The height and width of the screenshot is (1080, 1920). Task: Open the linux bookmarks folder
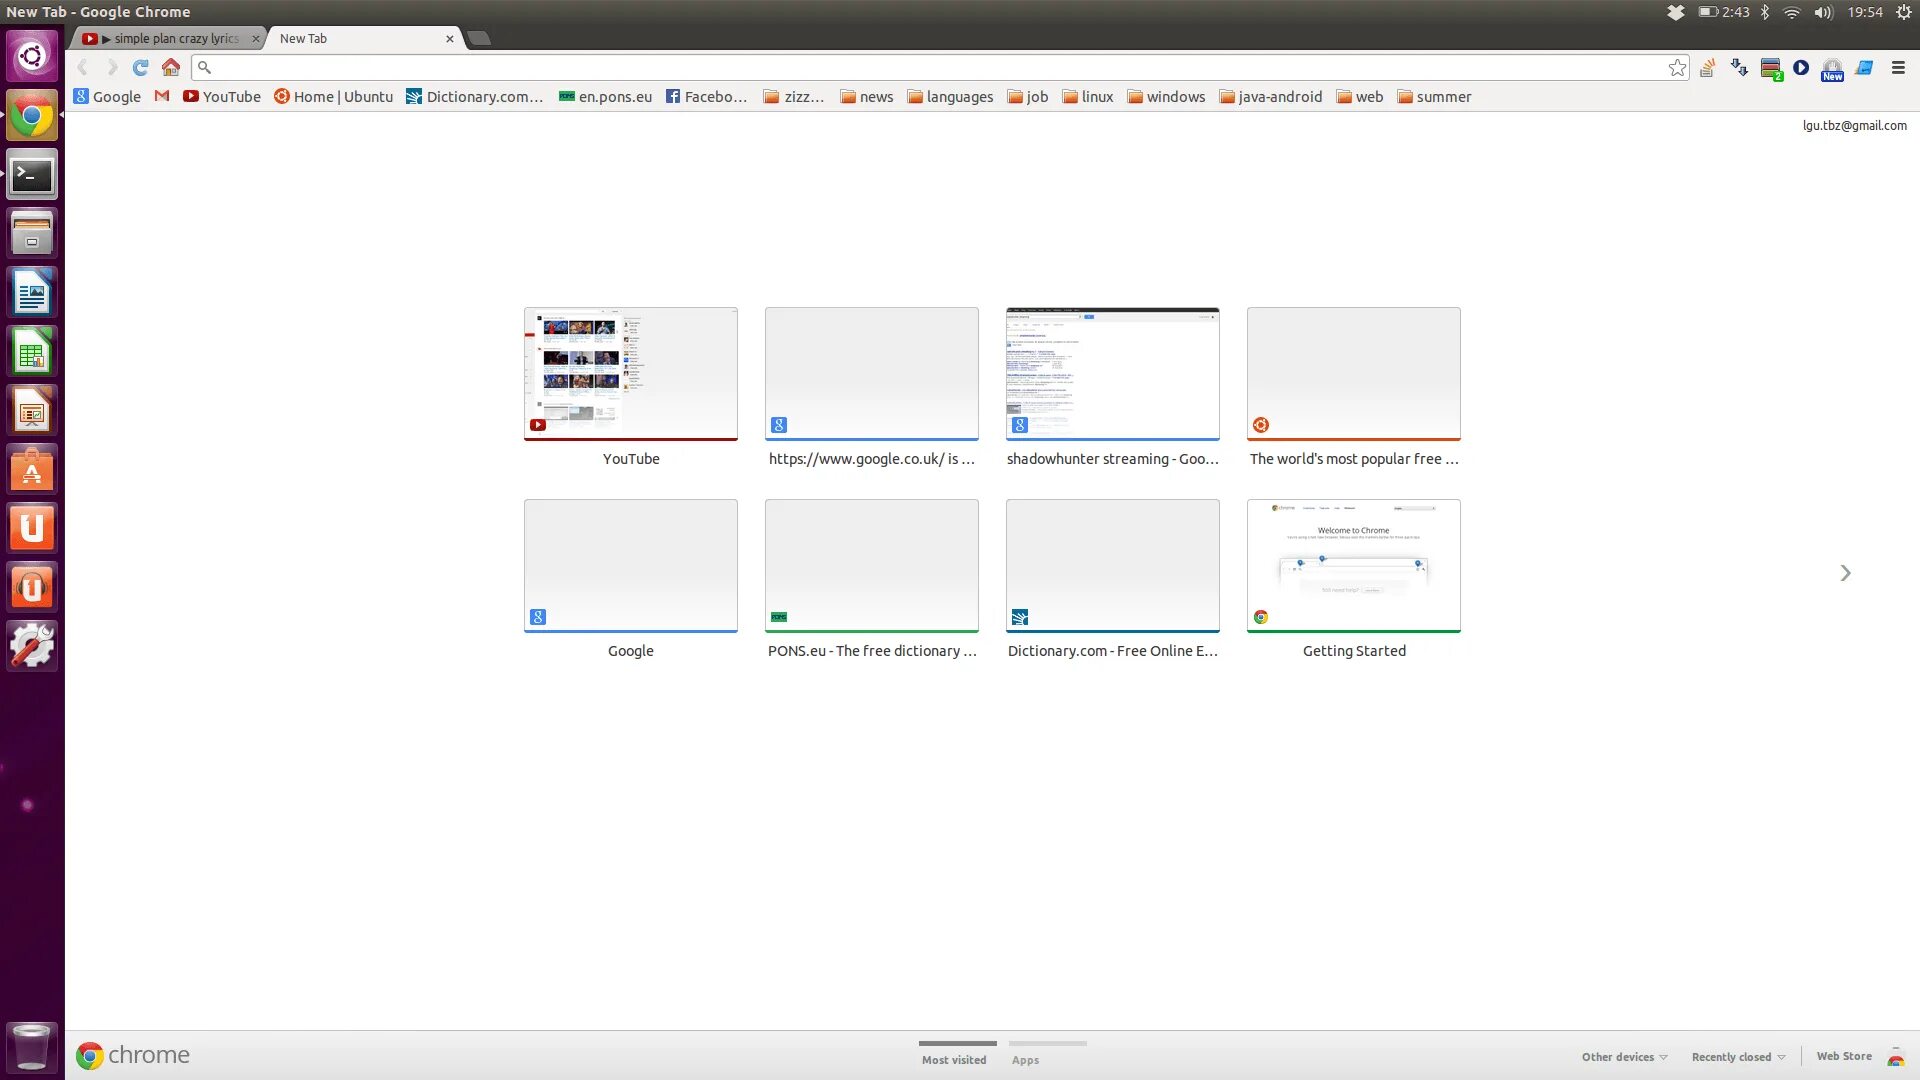point(1087,97)
